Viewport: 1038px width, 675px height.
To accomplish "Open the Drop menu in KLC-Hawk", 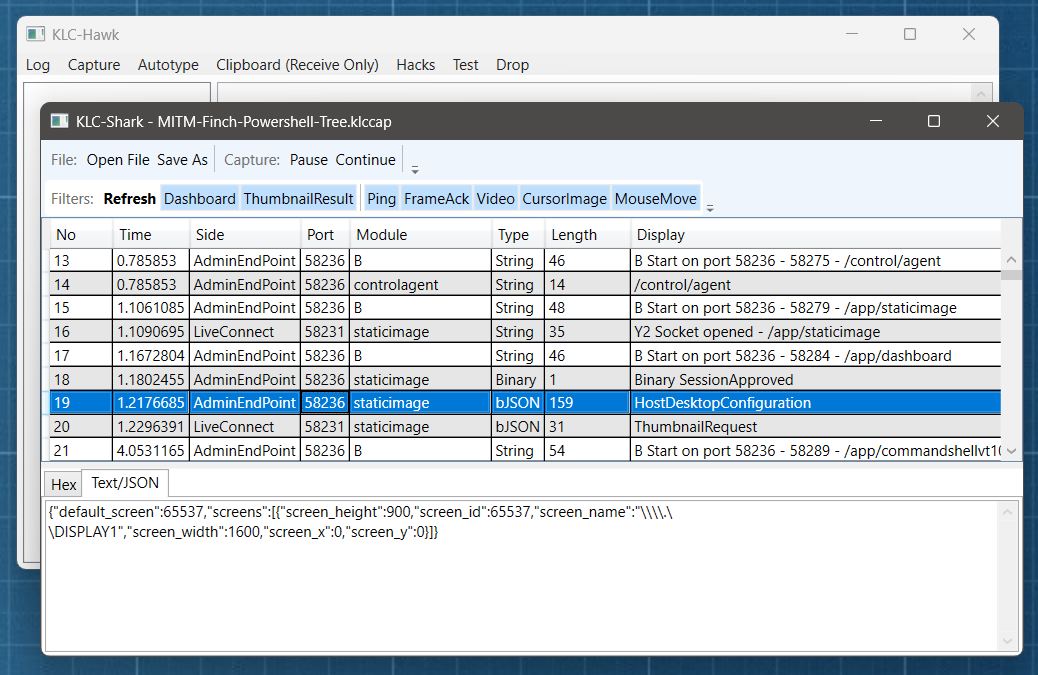I will pyautogui.click(x=512, y=65).
